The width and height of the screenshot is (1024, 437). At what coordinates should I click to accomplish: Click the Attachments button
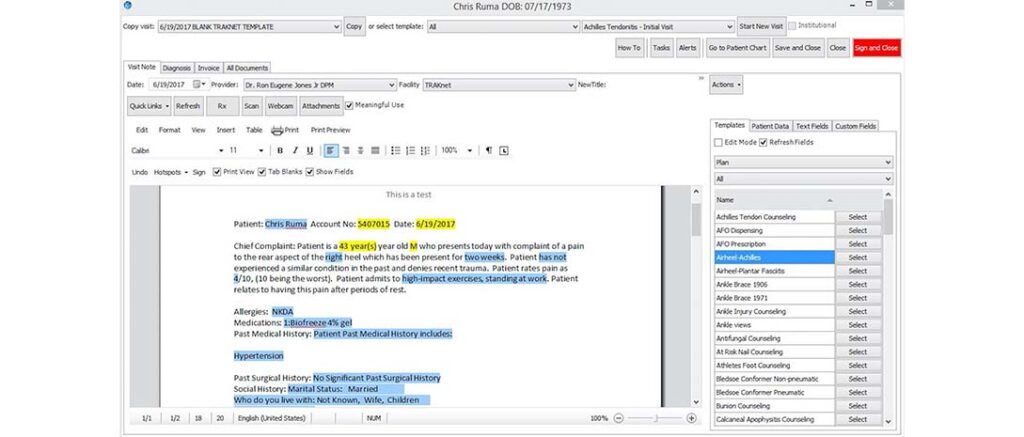[x=321, y=106]
